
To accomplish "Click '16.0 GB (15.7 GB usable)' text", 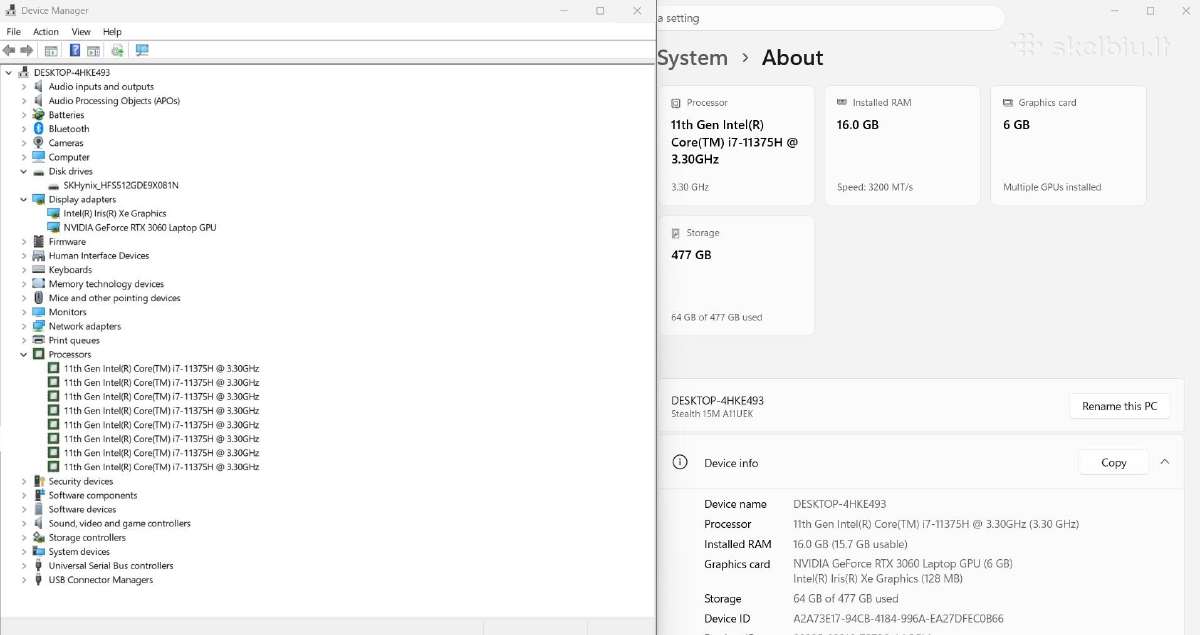I will pyautogui.click(x=850, y=544).
